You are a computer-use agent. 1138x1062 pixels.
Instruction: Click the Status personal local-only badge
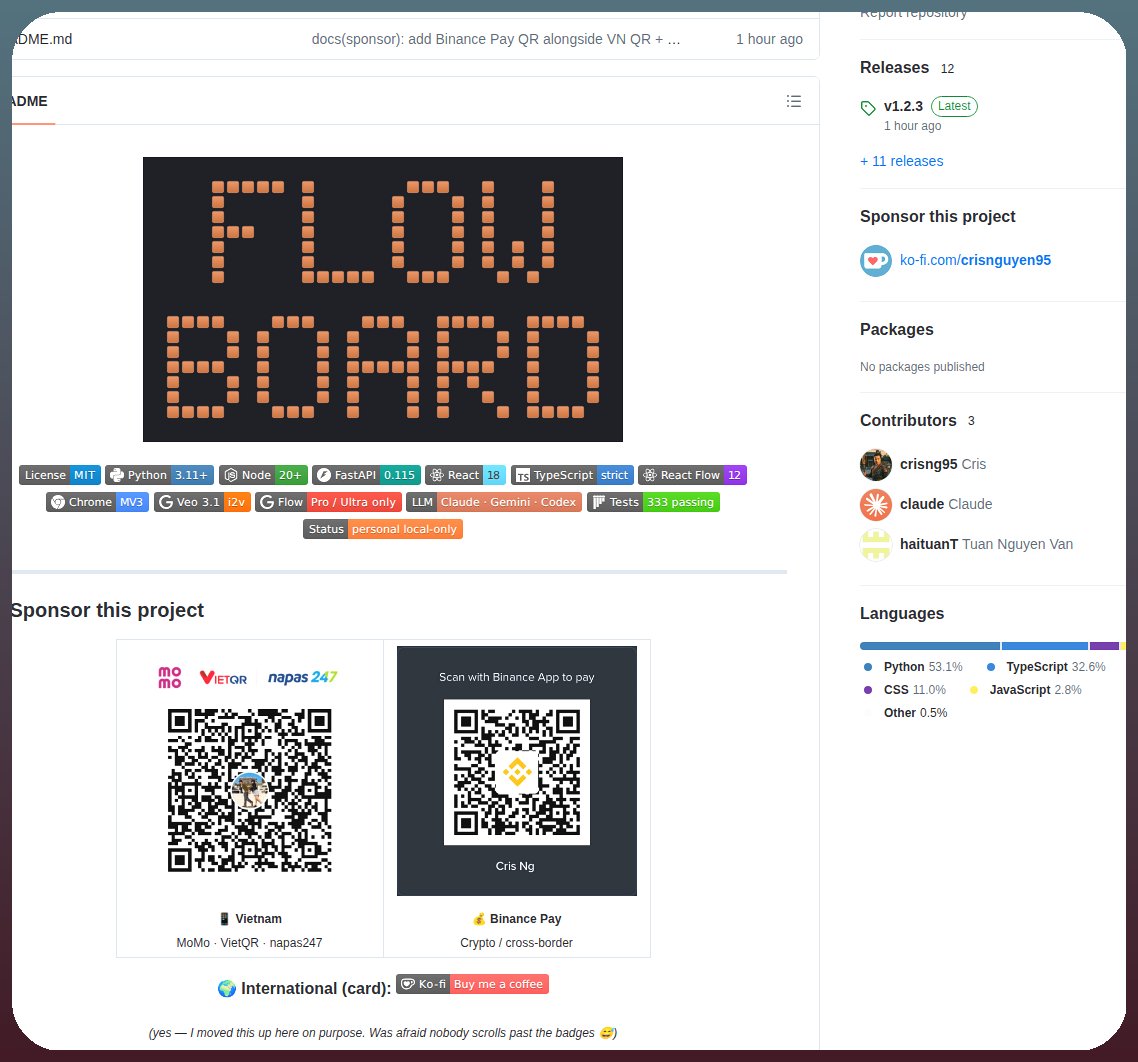click(x=382, y=529)
